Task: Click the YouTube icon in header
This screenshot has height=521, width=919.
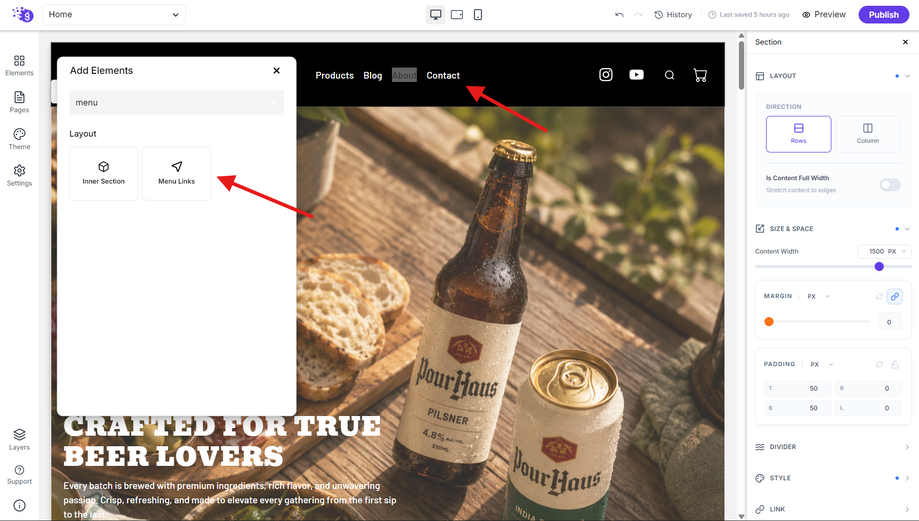Action: 637,74
